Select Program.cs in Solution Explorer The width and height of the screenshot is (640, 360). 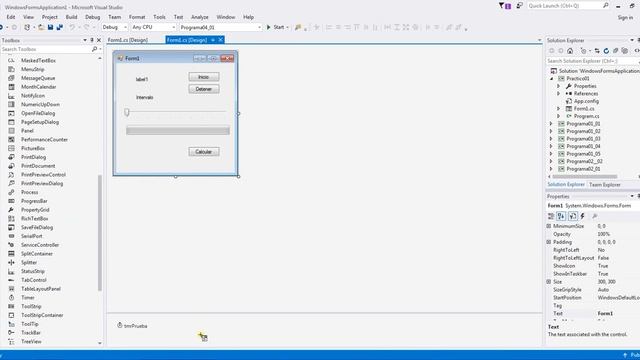(x=587, y=116)
